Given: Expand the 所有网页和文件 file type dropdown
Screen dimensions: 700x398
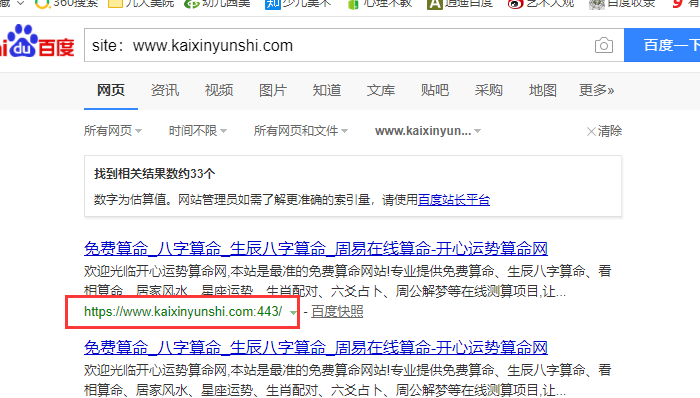Looking at the screenshot, I should (301, 131).
